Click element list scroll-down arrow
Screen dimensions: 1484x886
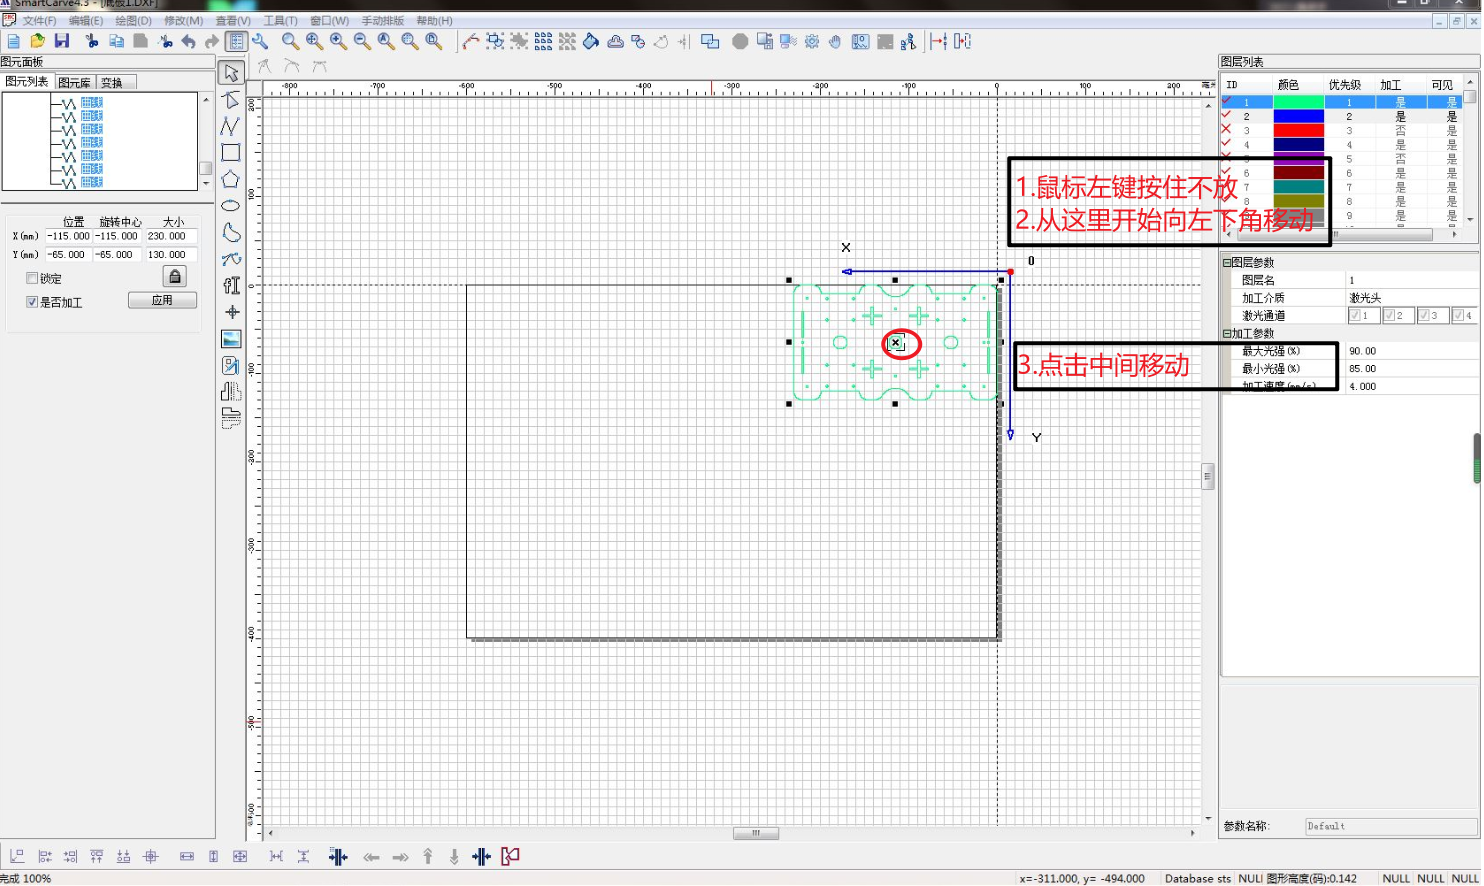206,184
